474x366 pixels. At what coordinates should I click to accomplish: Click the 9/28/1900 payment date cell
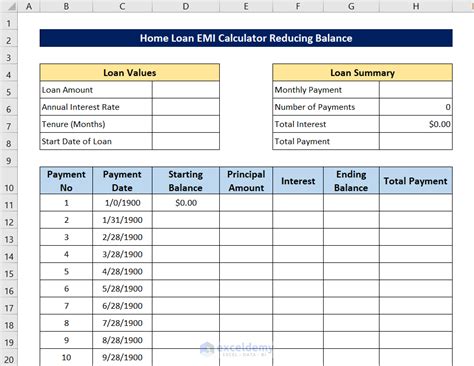point(122,357)
